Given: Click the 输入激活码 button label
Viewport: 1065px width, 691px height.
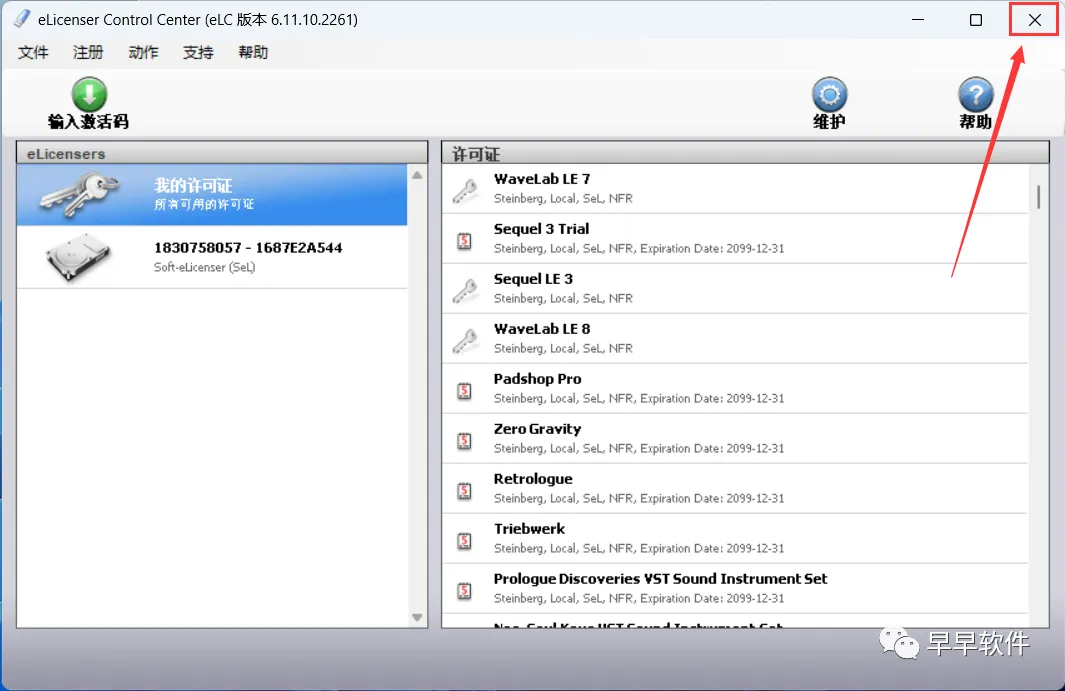Looking at the screenshot, I should 88,122.
